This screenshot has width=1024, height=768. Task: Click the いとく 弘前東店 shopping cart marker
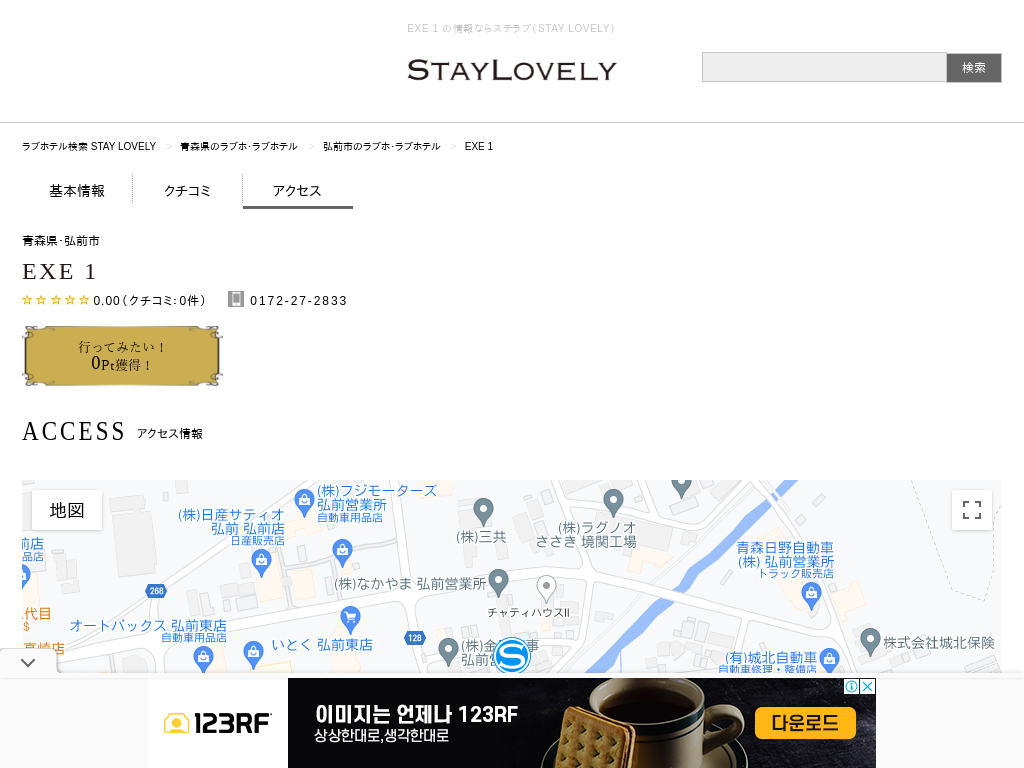[x=351, y=617]
